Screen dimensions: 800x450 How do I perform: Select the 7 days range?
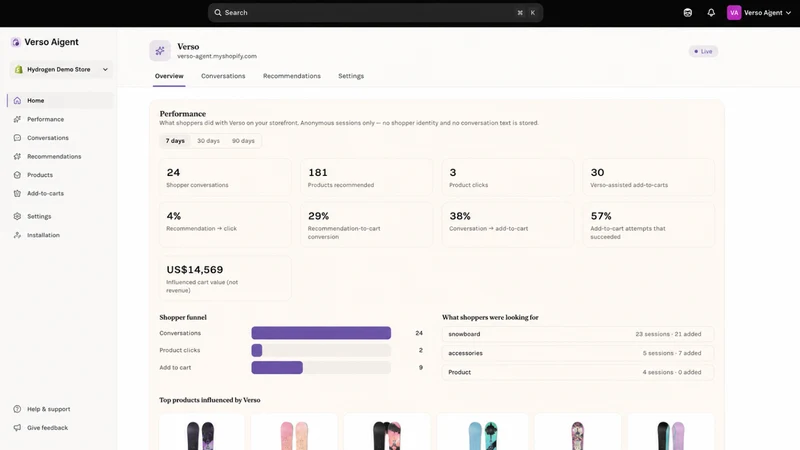(x=175, y=141)
